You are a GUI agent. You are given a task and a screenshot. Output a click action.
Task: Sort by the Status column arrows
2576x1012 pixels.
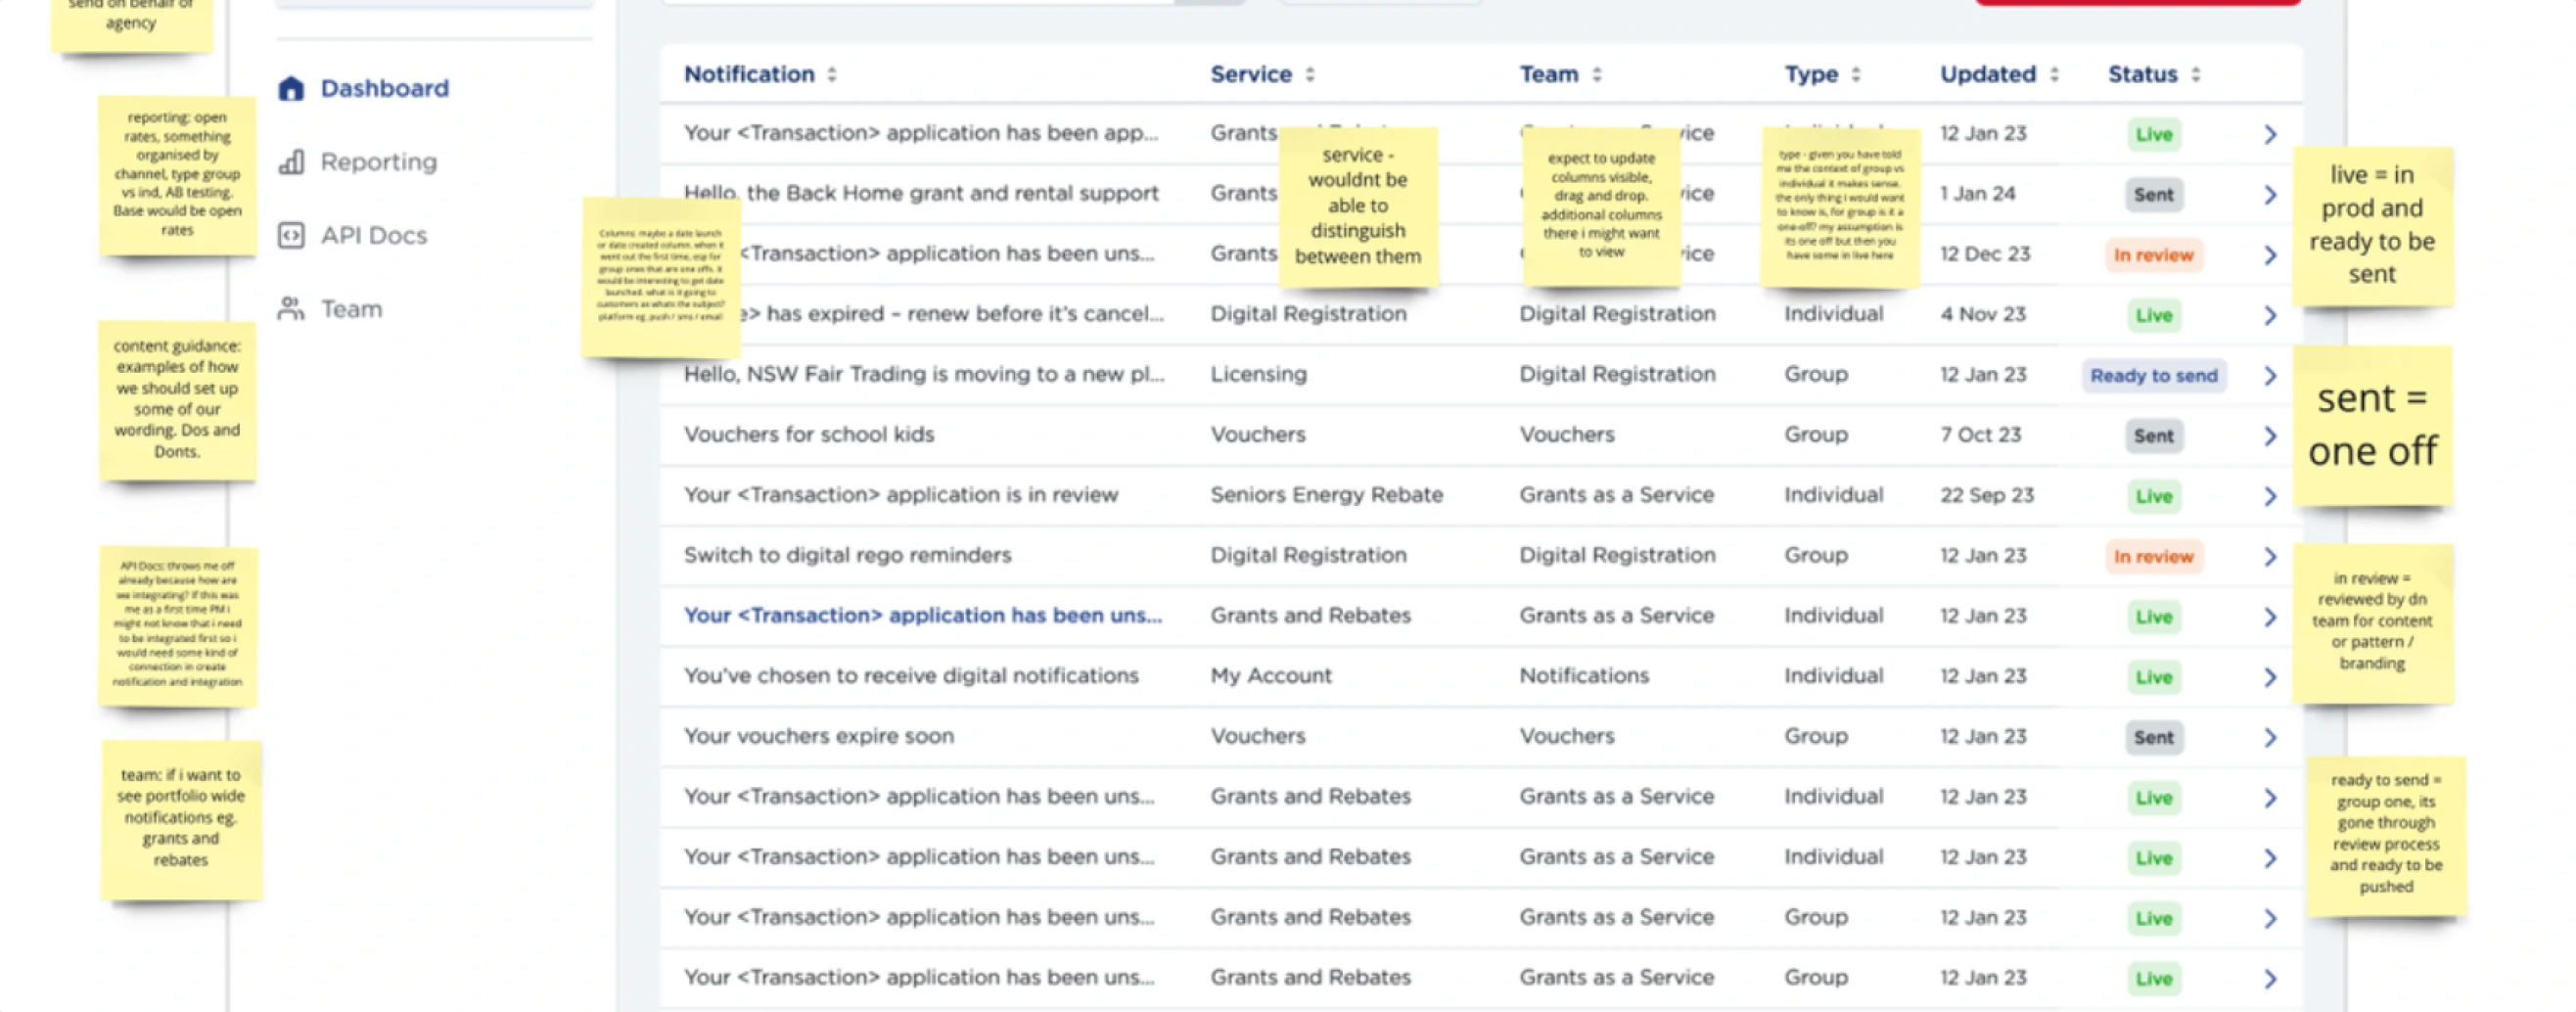(x=2196, y=74)
